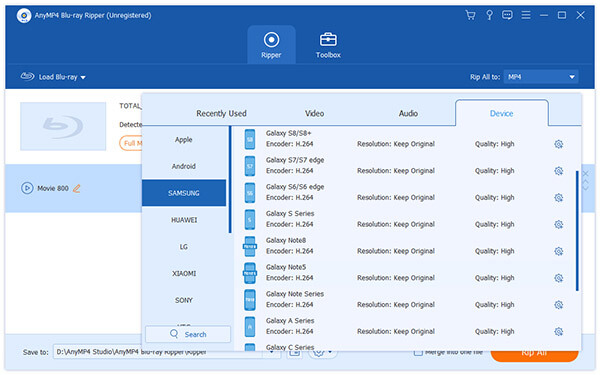
Task: Open the feedback chat icon
Action: [x=507, y=15]
